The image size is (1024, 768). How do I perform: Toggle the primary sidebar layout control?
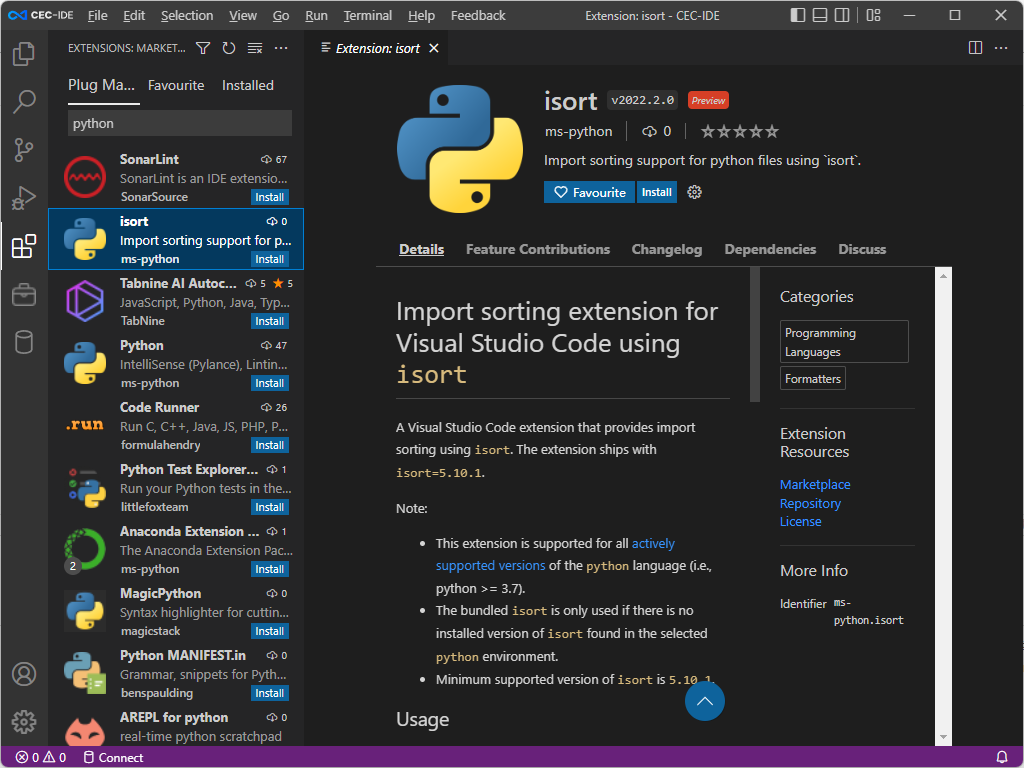pos(798,14)
